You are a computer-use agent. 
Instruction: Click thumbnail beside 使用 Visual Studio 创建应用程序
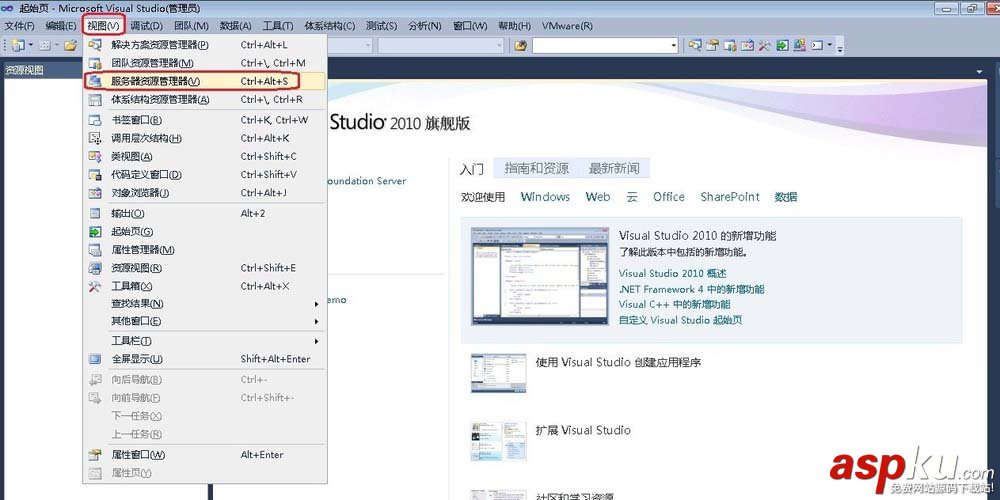[499, 373]
